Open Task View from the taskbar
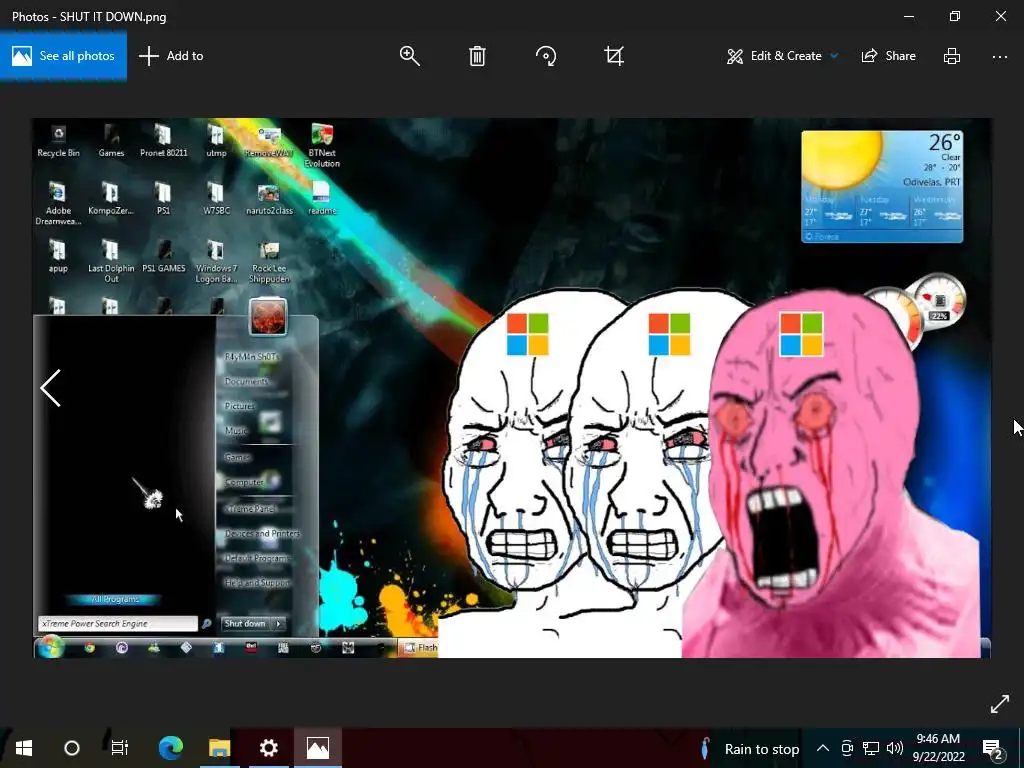The height and width of the screenshot is (768, 1024). tap(120, 748)
